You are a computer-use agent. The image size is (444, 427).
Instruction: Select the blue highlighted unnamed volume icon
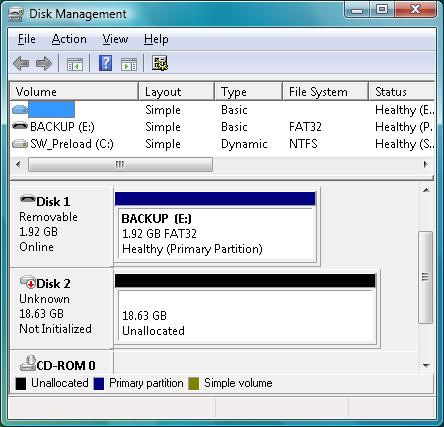[x=20, y=109]
